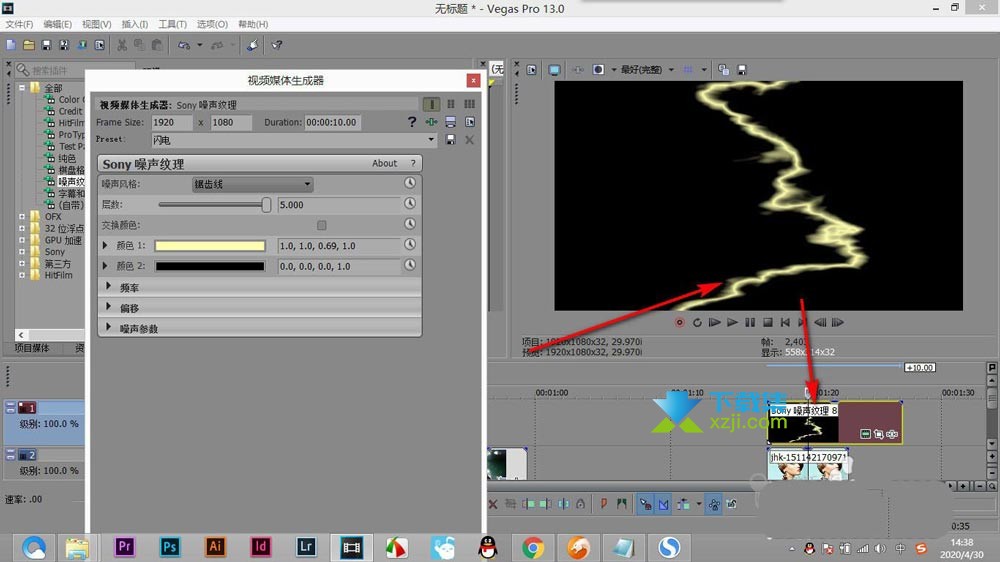
Task: Save project using the floppy disk icon
Action: click(x=46, y=45)
